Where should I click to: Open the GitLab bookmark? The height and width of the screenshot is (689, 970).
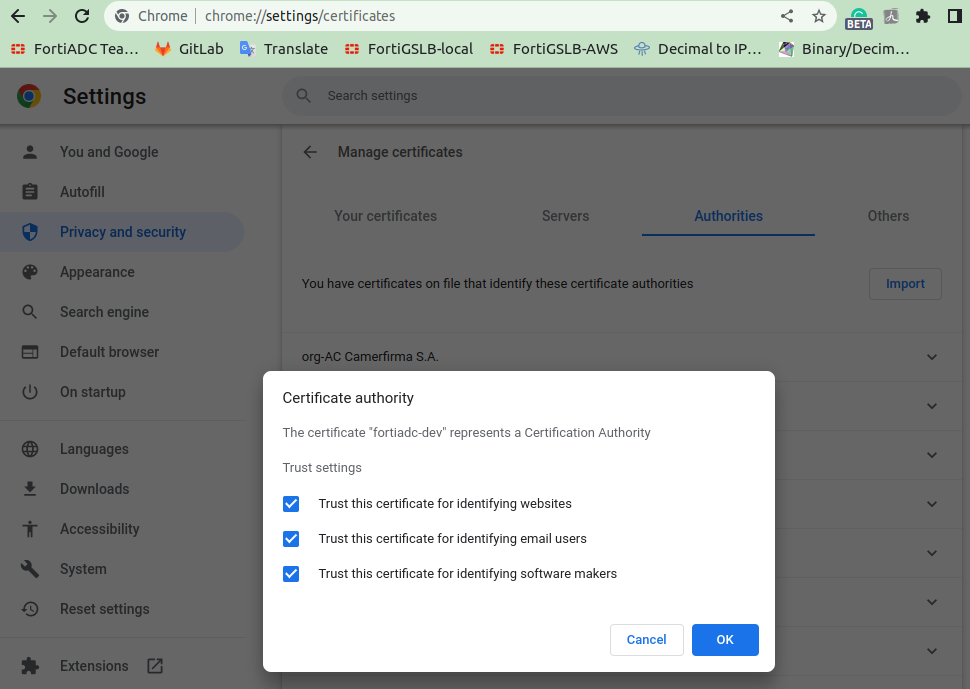[x=189, y=48]
